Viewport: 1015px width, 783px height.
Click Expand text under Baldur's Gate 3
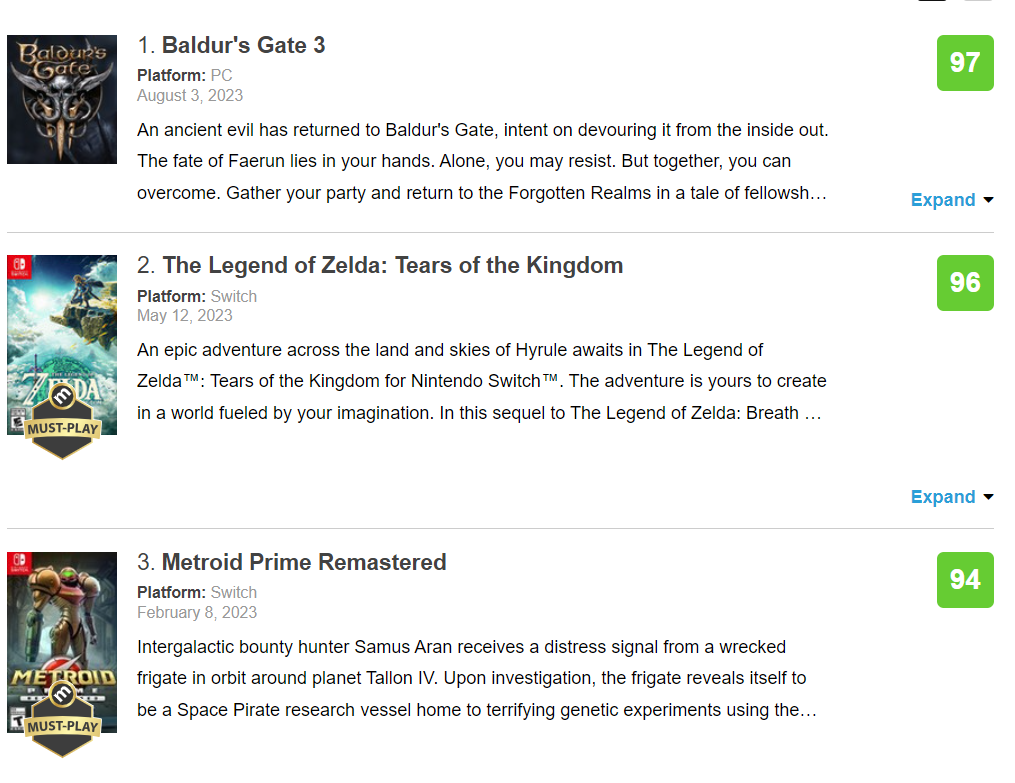(942, 200)
